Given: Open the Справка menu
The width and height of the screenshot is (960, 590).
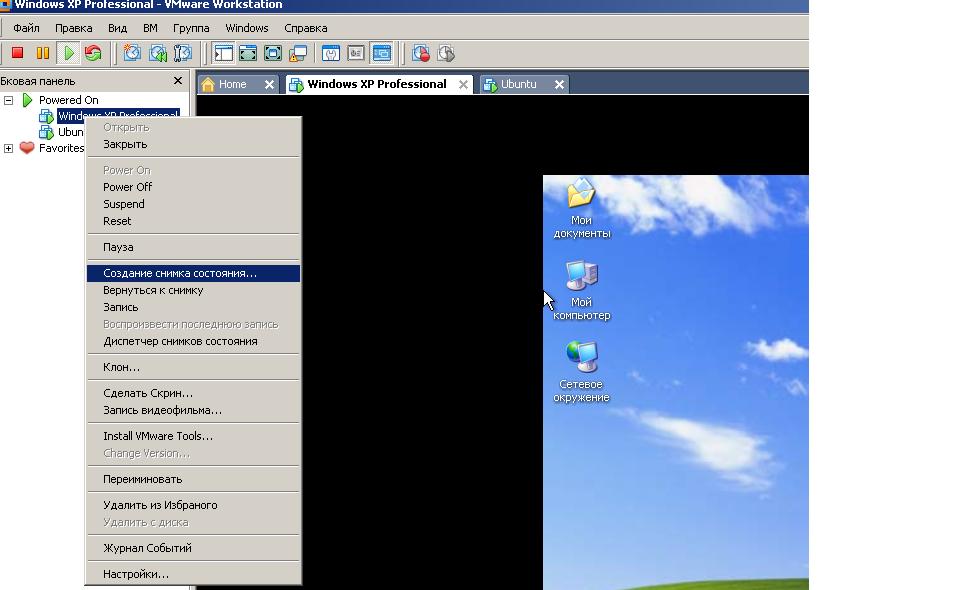Looking at the screenshot, I should pyautogui.click(x=306, y=28).
